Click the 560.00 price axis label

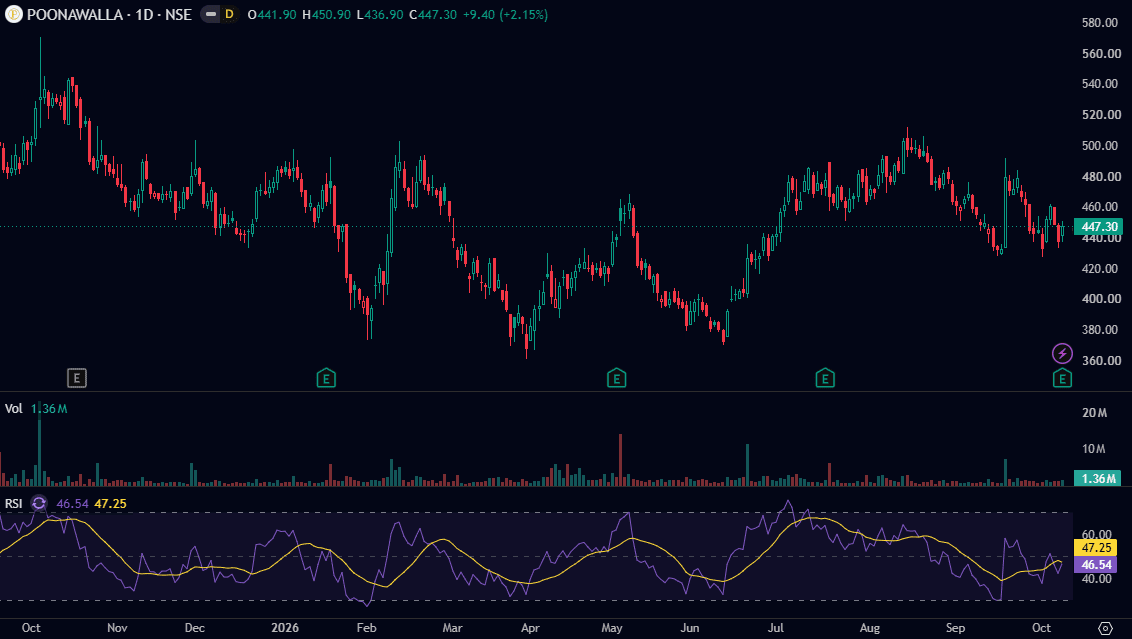coord(1101,53)
